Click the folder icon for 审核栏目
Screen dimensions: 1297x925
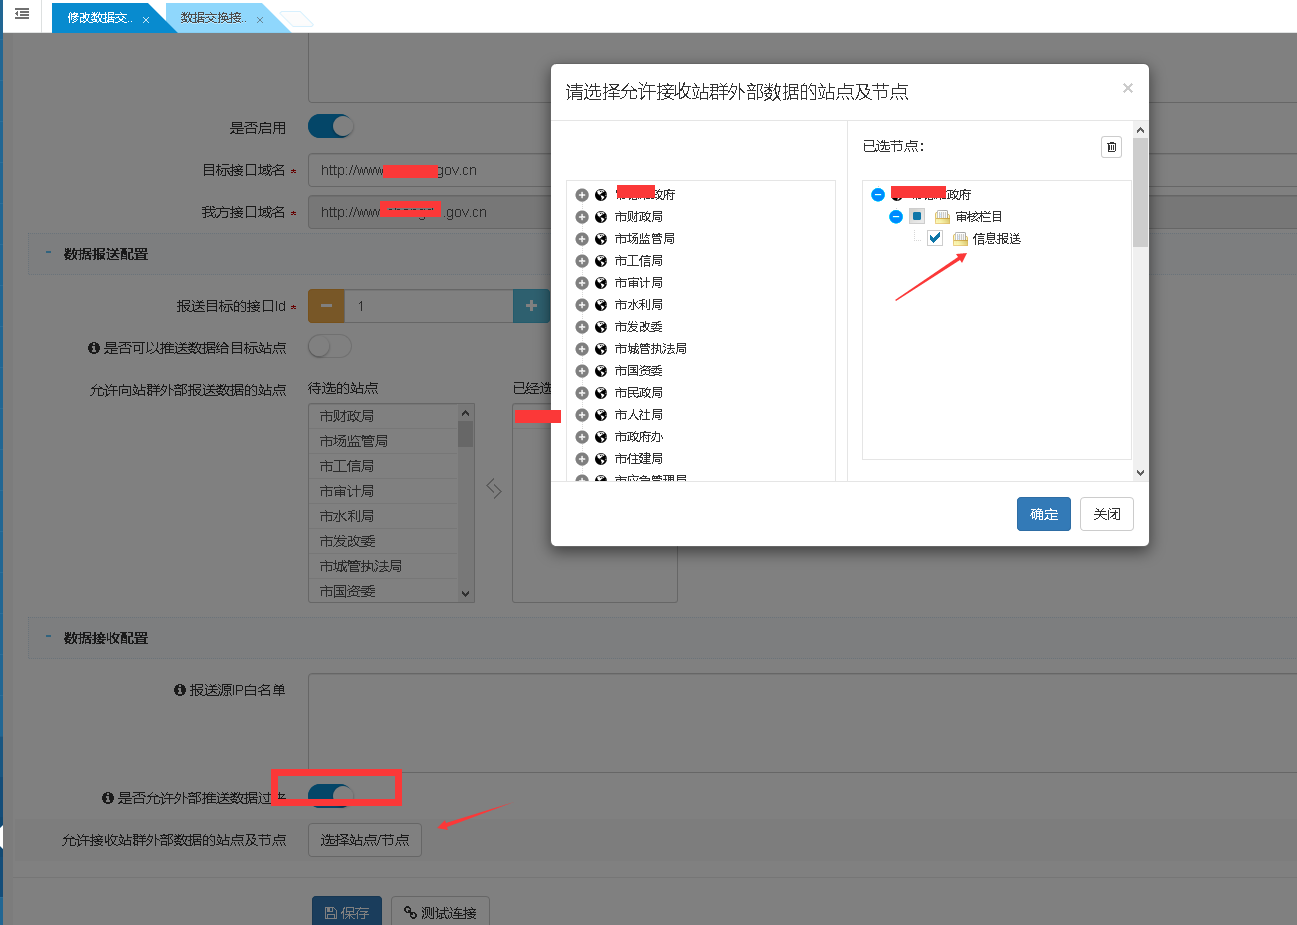[x=942, y=217]
